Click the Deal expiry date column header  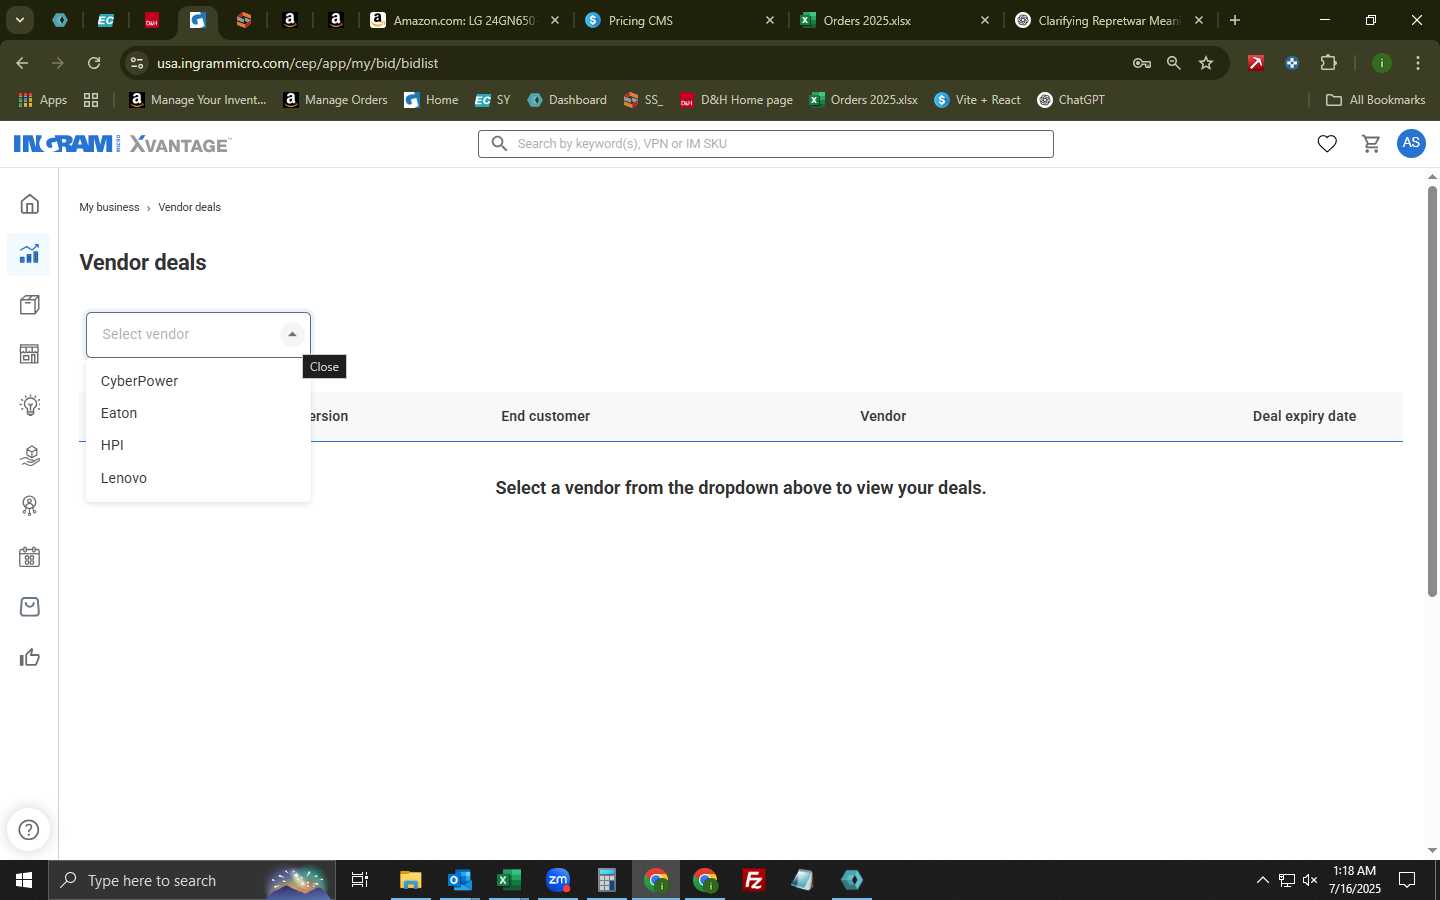click(1304, 416)
